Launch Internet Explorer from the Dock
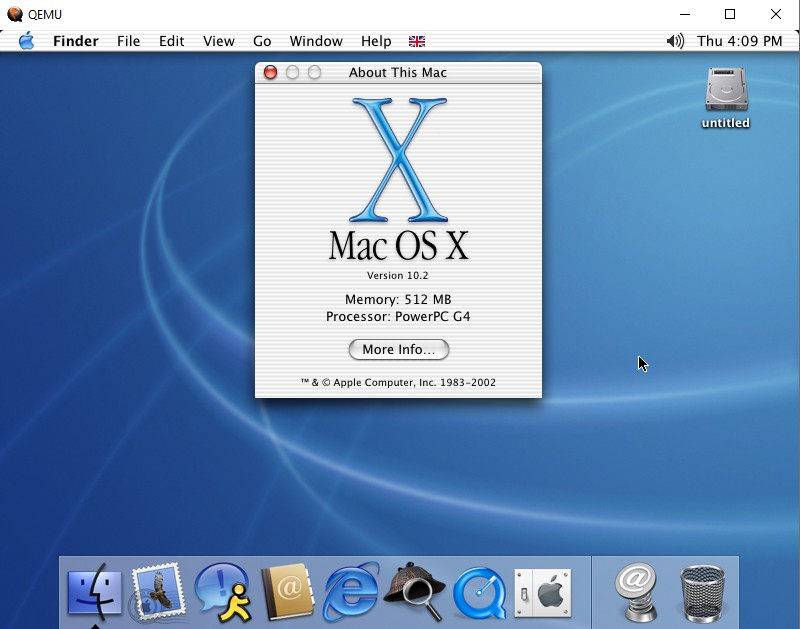Screen dimensions: 800x629 coord(351,592)
